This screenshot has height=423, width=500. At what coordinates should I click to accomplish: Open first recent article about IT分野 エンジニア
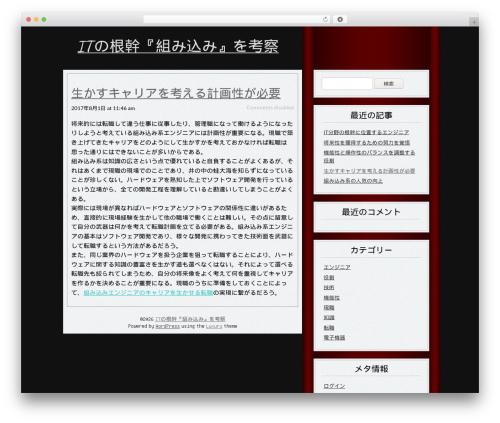366,132
